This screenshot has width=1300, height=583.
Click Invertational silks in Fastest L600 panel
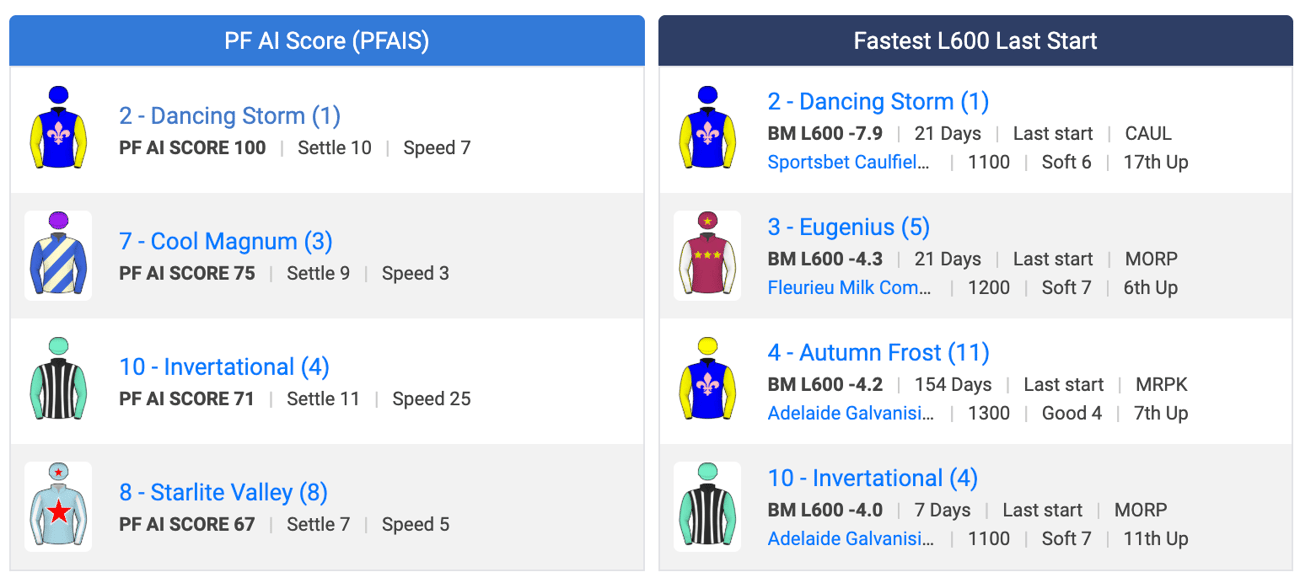tap(707, 506)
